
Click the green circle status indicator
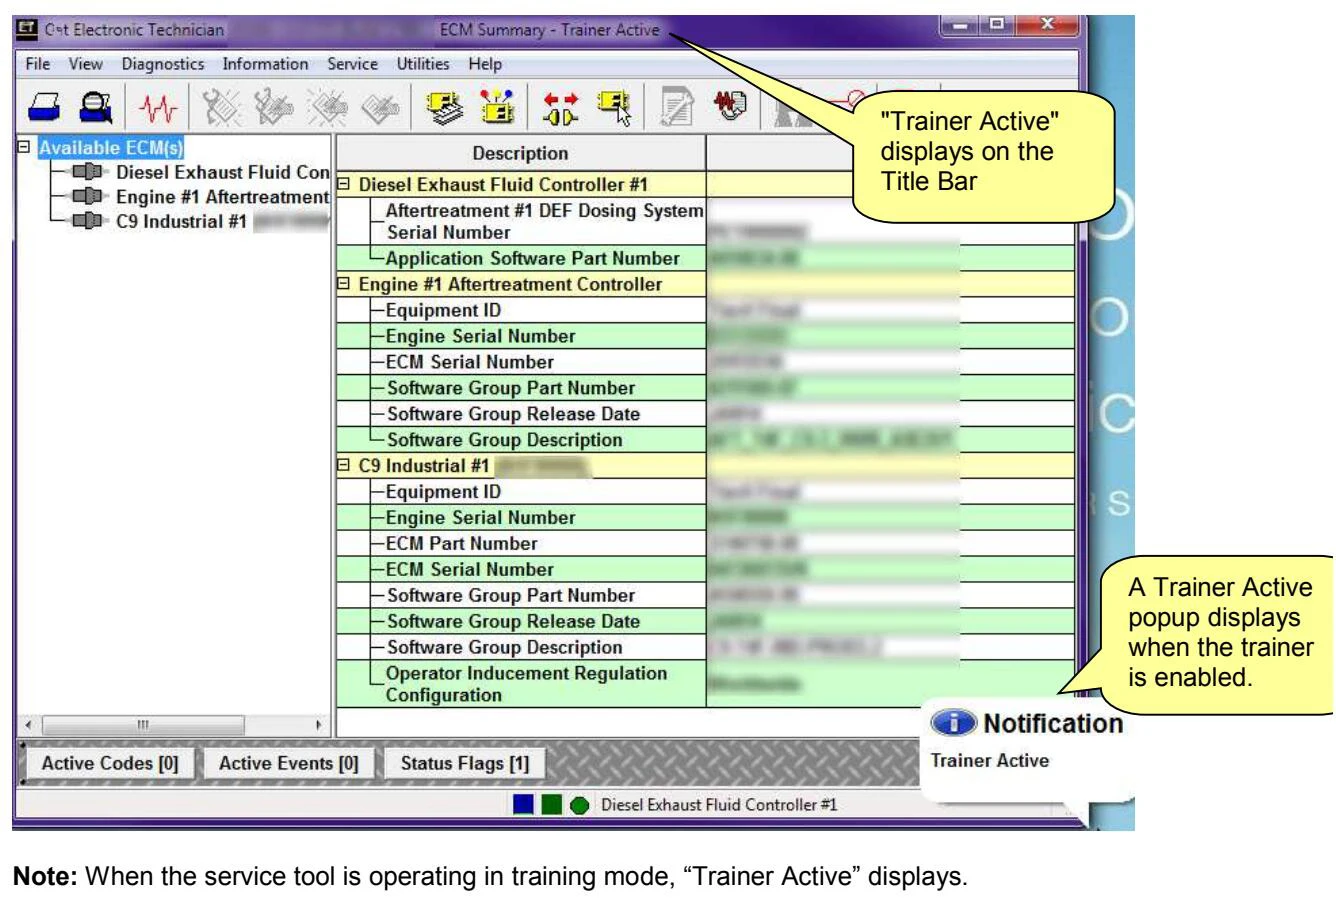click(x=578, y=805)
